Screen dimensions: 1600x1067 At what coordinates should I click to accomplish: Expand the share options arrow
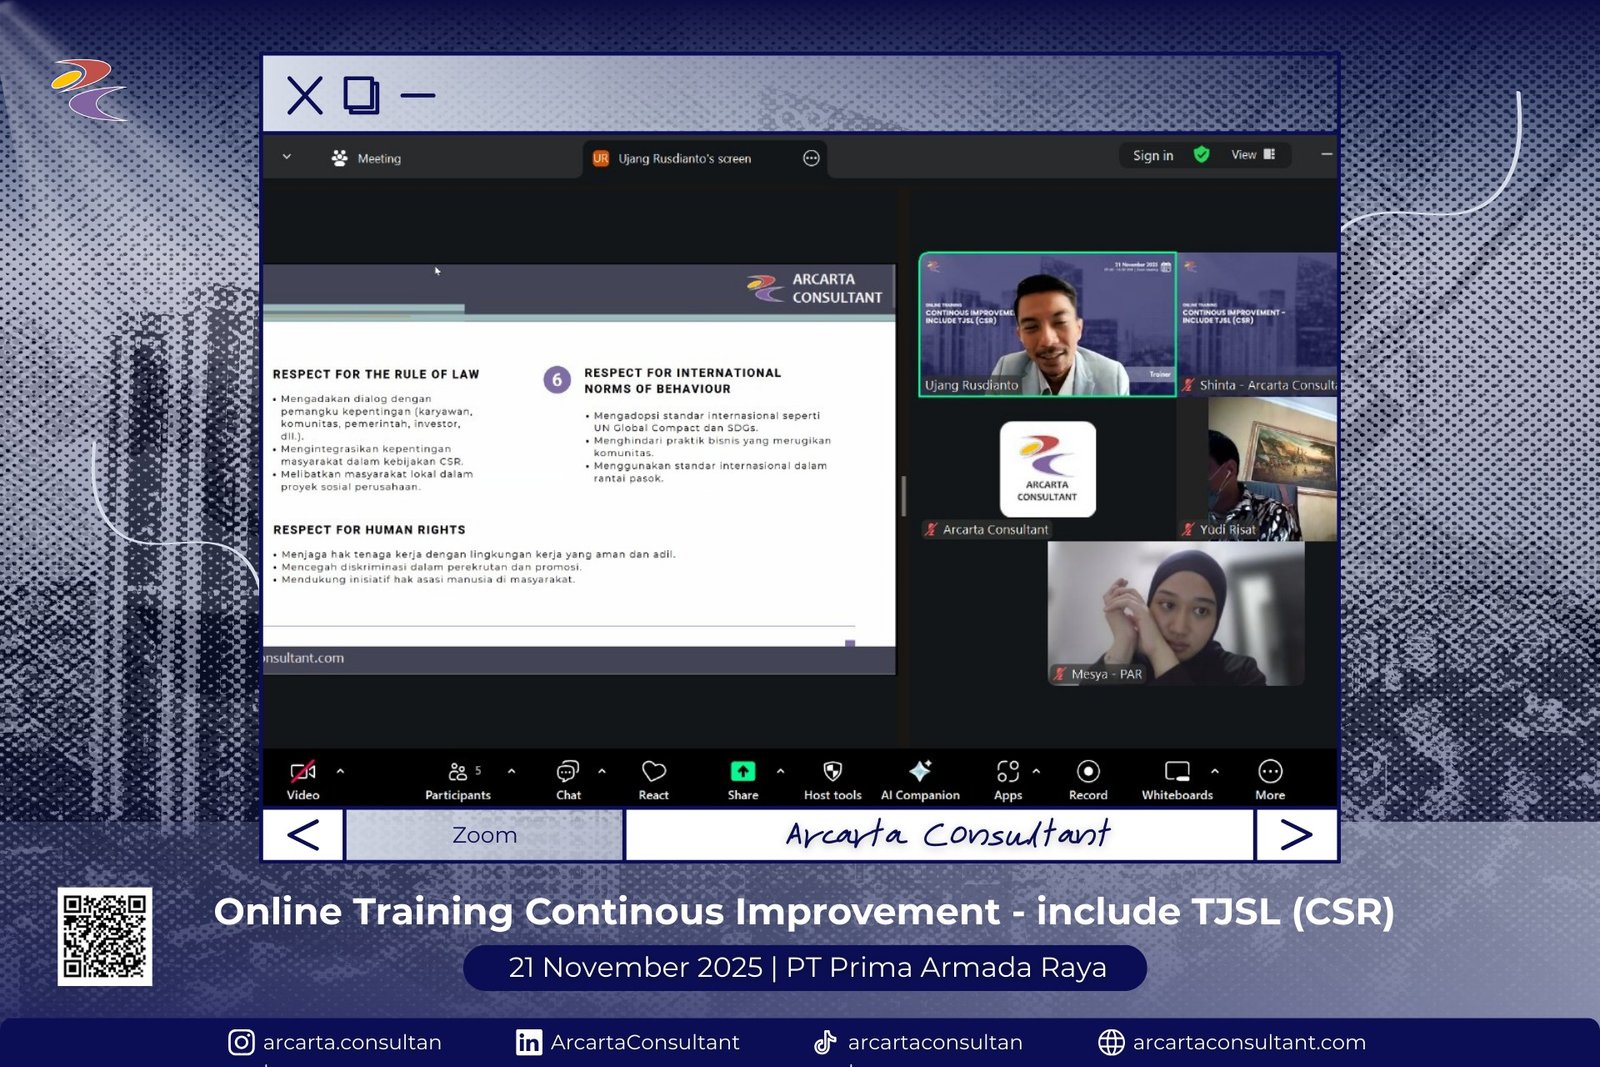click(x=780, y=771)
